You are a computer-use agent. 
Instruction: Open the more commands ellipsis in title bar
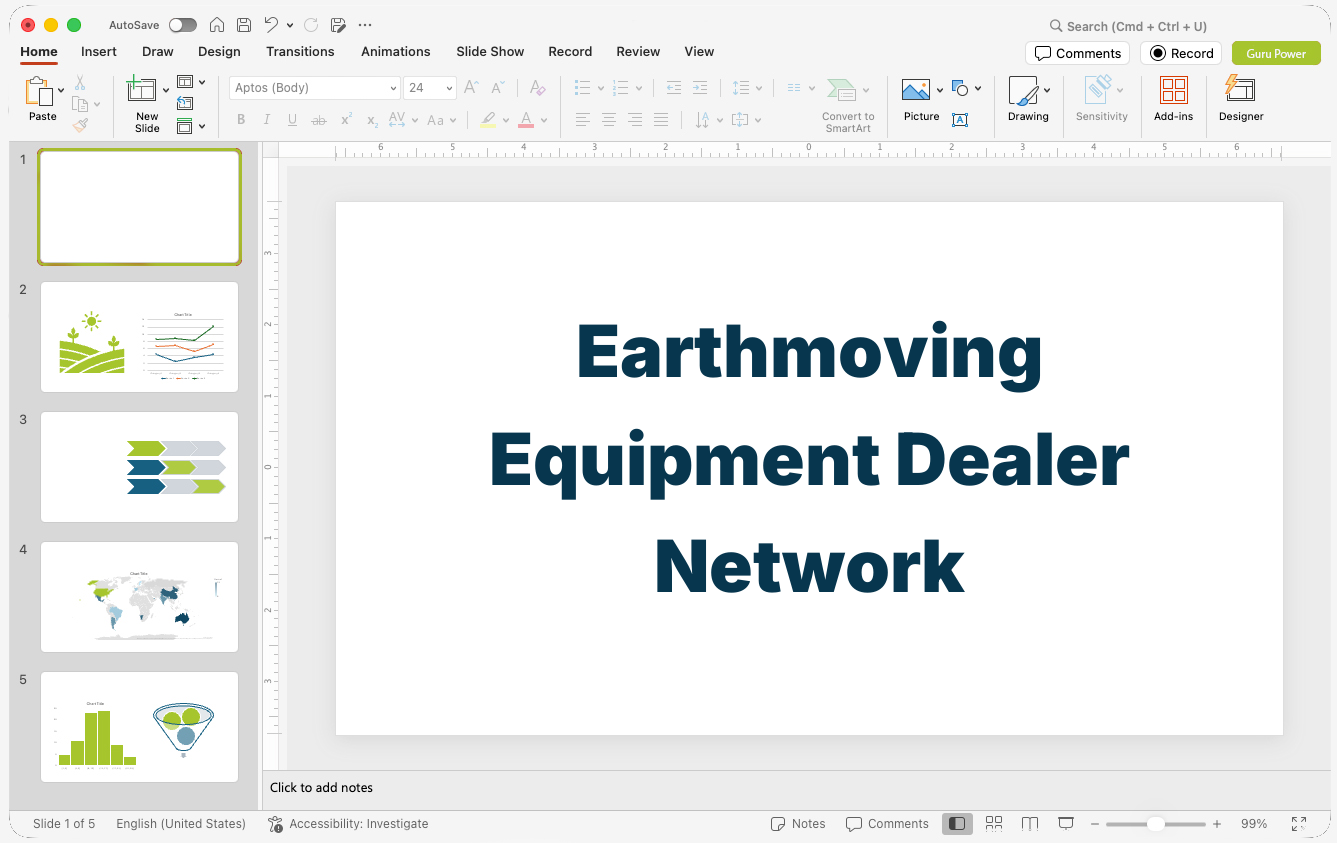[x=365, y=25]
